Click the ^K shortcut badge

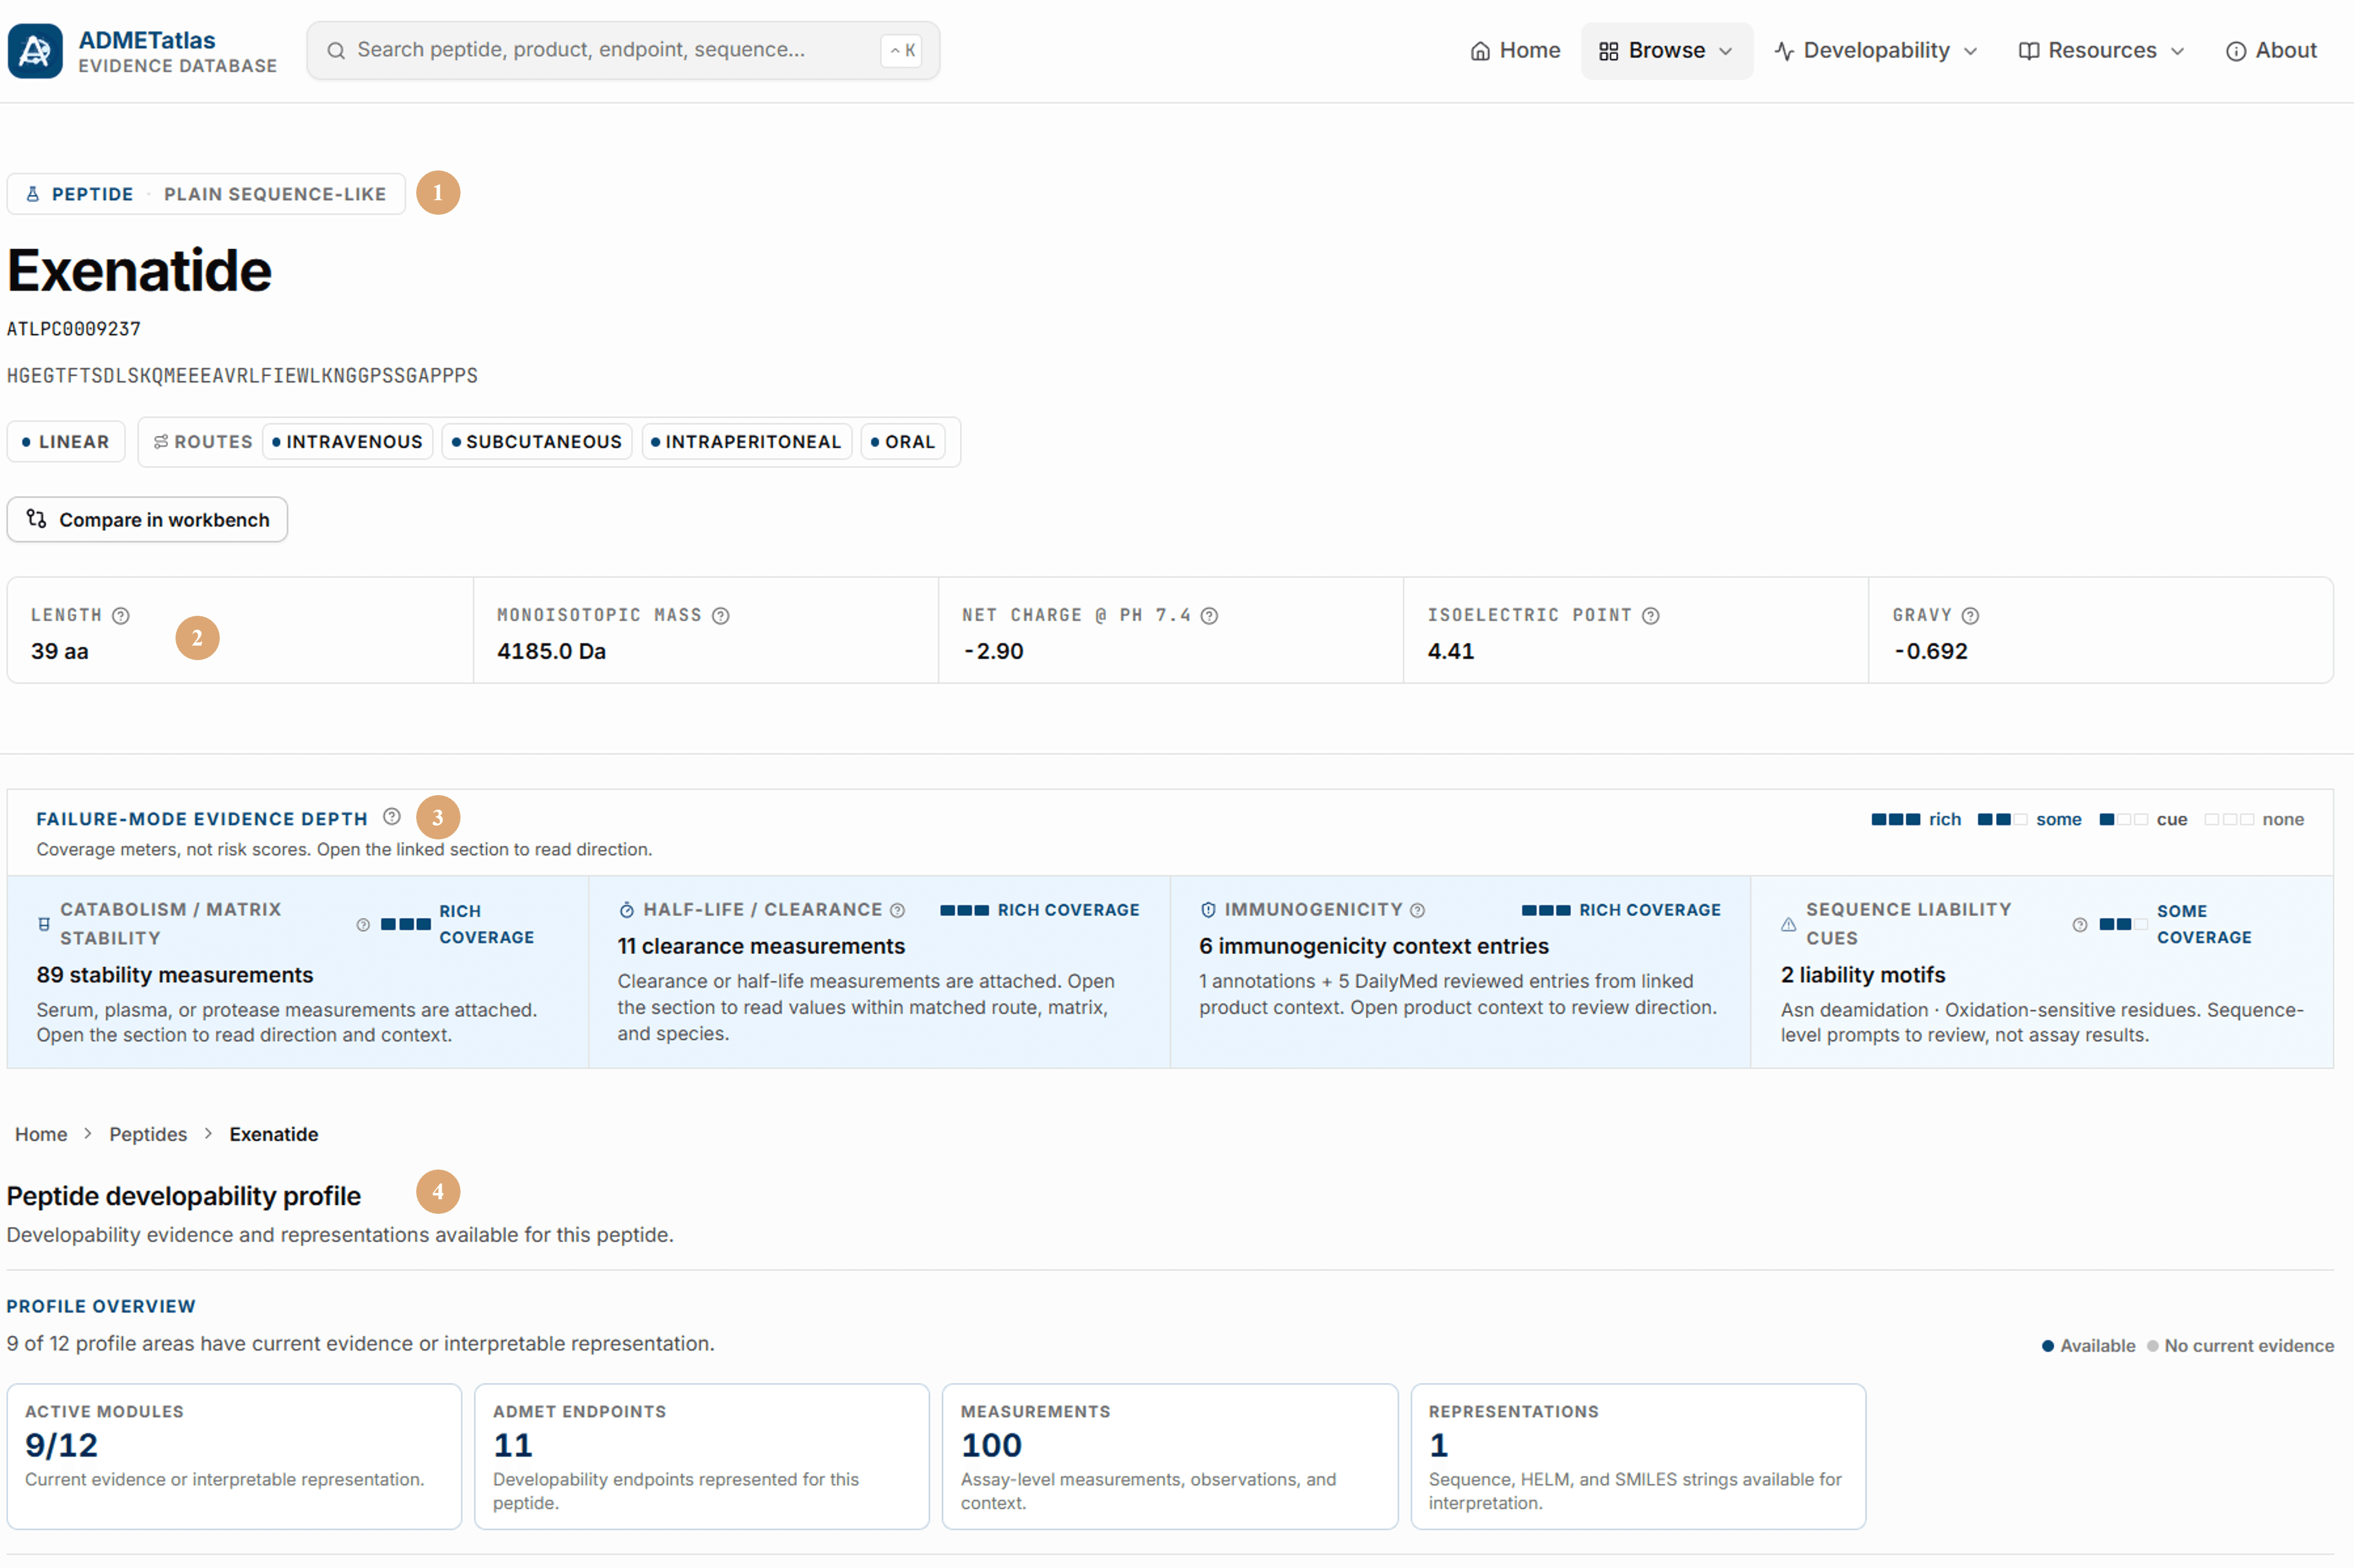coord(902,51)
